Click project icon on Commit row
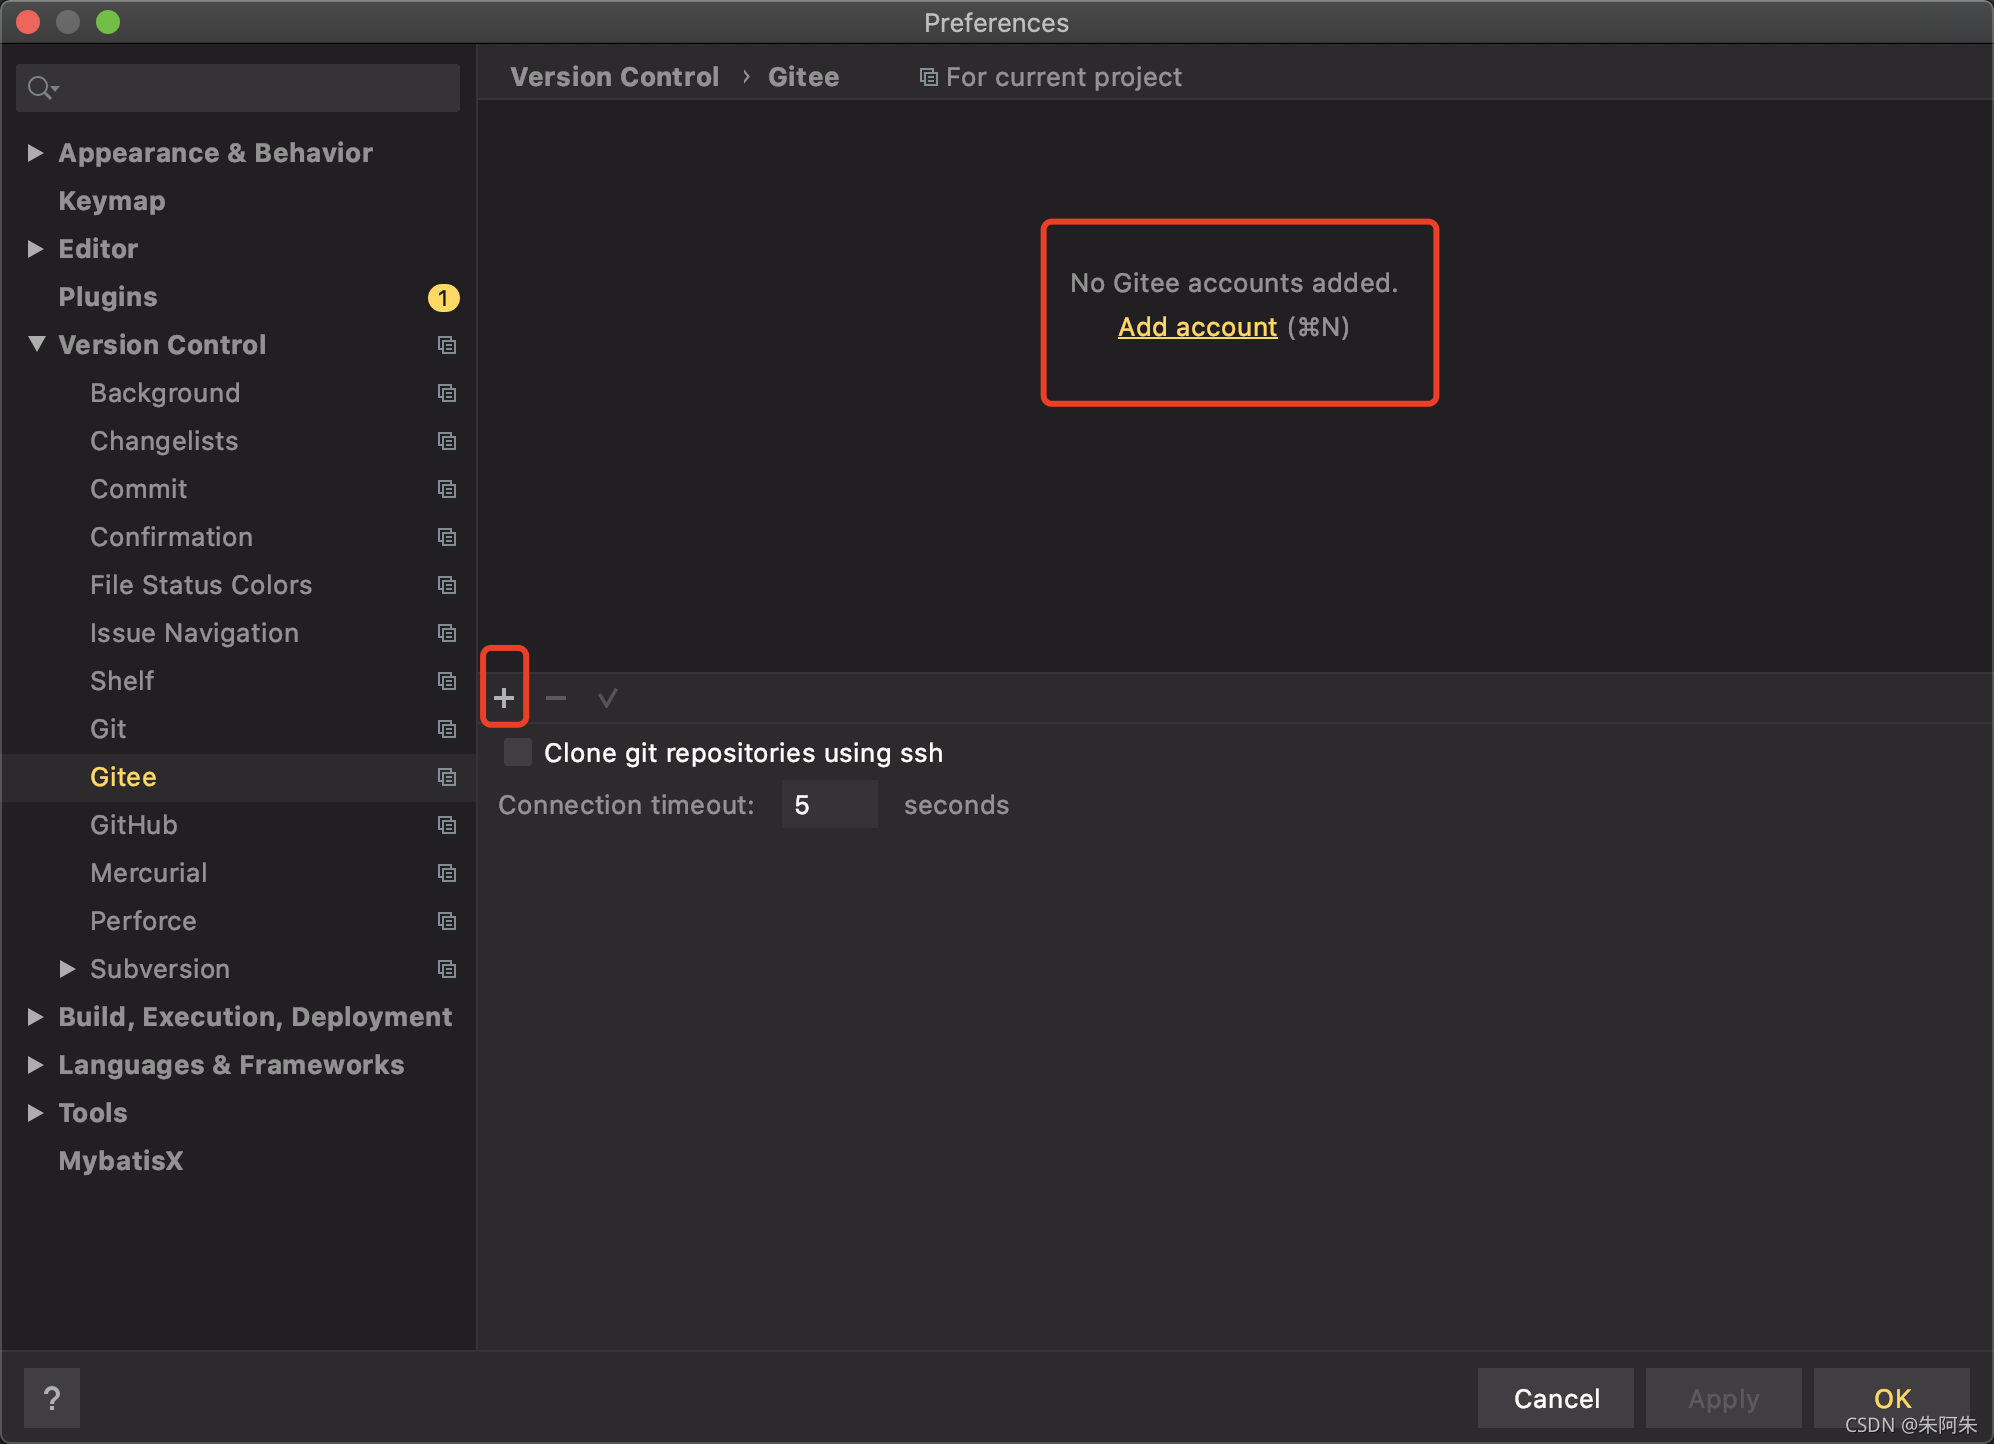Image resolution: width=1994 pixels, height=1444 pixels. click(x=447, y=489)
